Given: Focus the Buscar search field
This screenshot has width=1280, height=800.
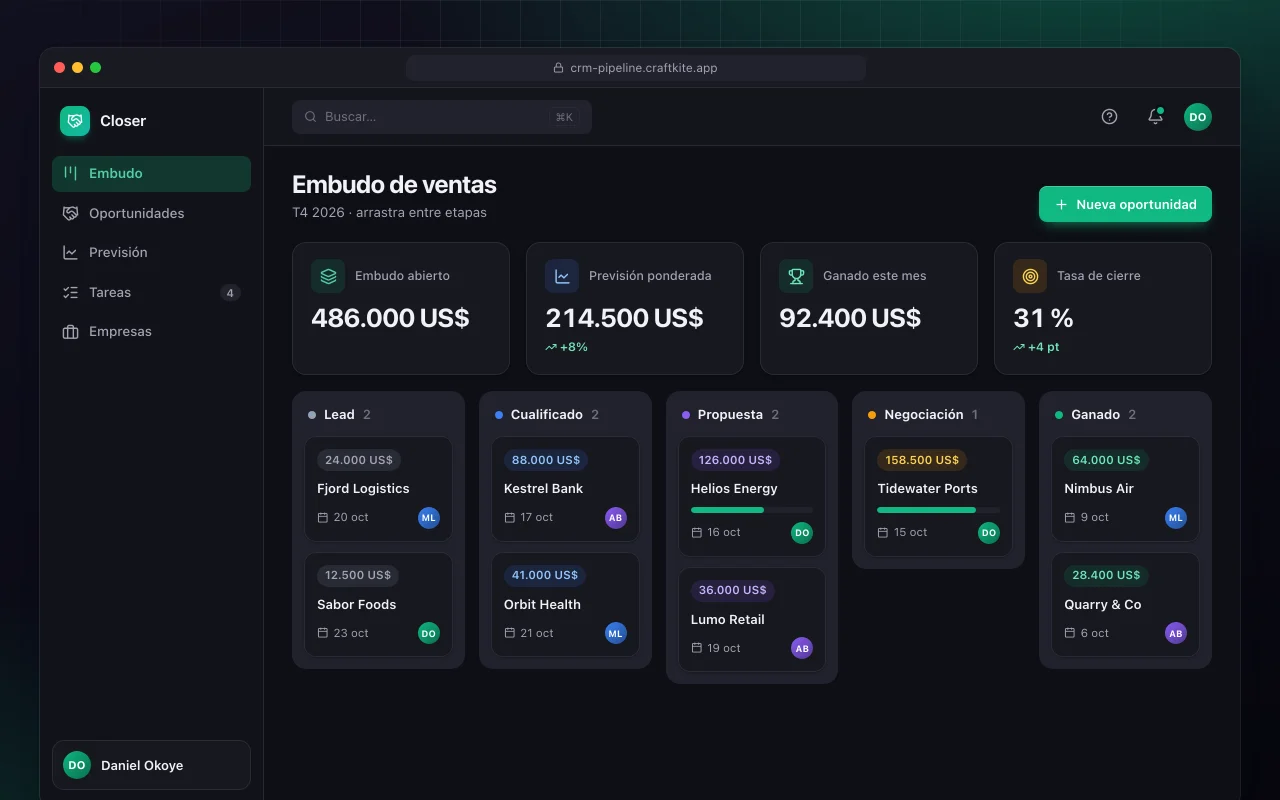Looking at the screenshot, I should 442,117.
